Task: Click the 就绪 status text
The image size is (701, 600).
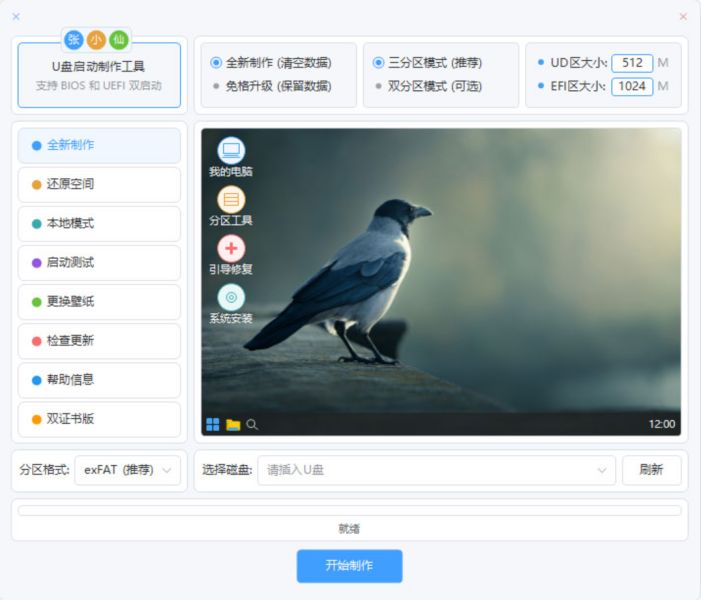Action: click(349, 529)
